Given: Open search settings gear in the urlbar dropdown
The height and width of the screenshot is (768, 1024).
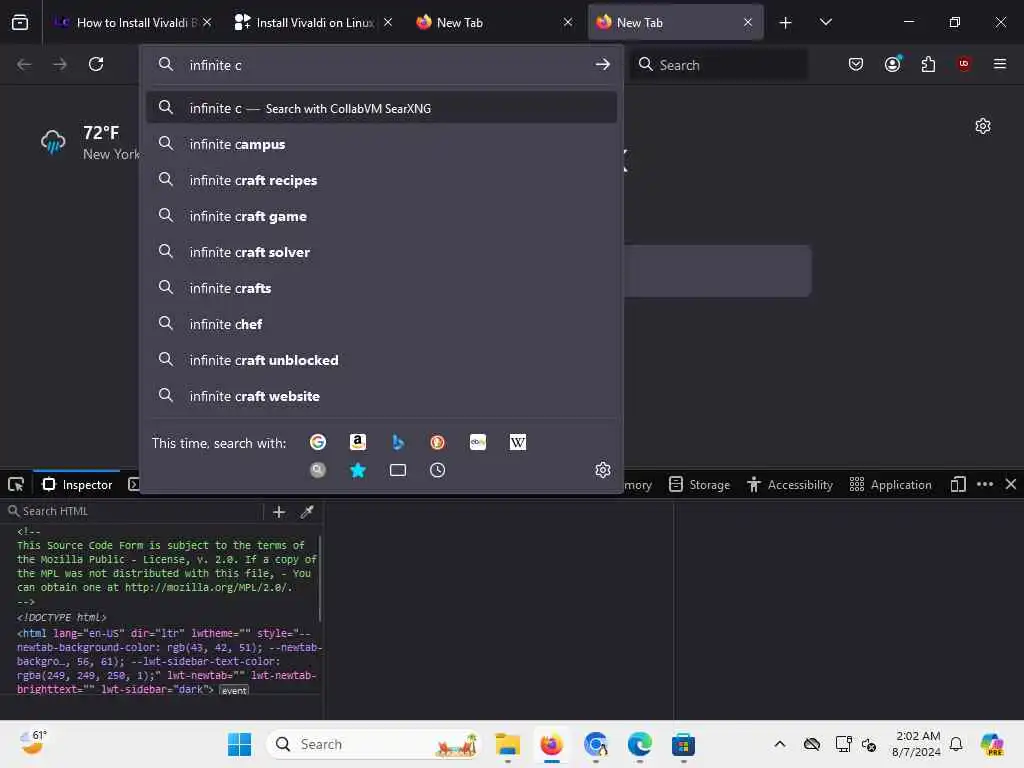Looking at the screenshot, I should 603,470.
